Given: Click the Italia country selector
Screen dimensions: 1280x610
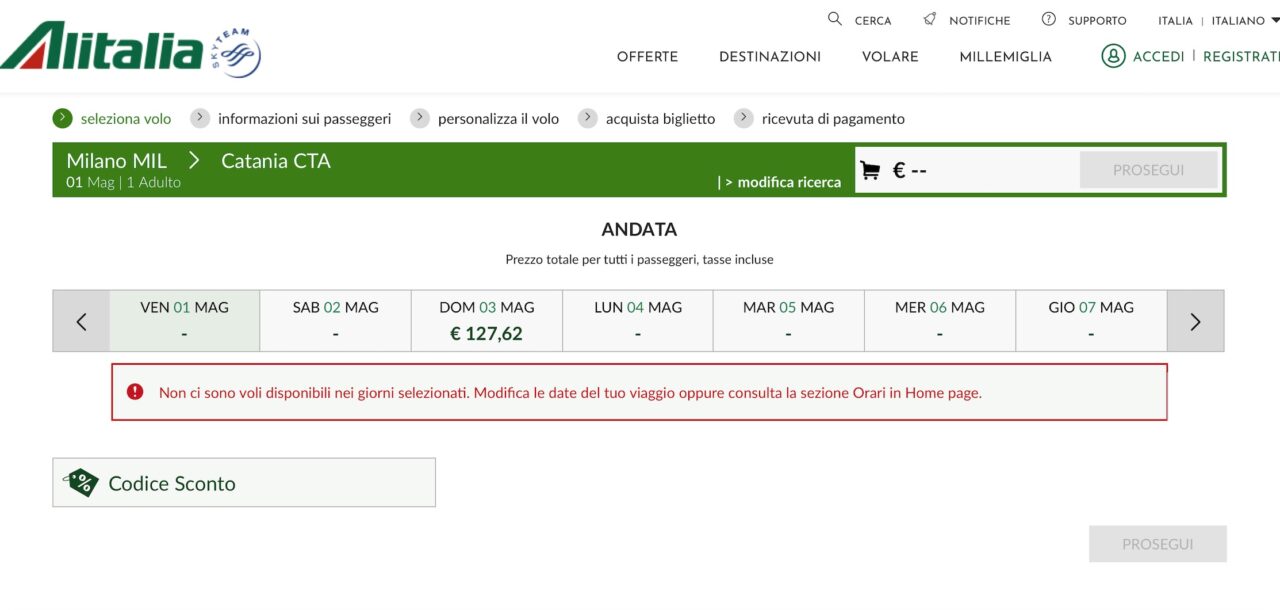Looking at the screenshot, I should 1175,20.
